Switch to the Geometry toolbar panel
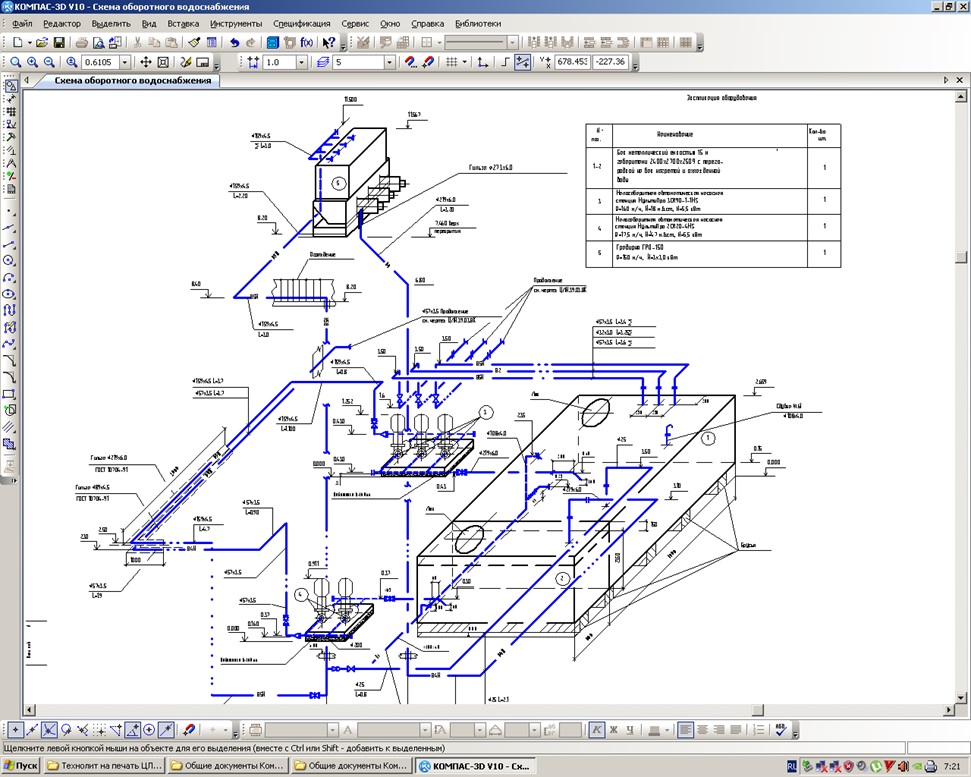 tap(11, 86)
